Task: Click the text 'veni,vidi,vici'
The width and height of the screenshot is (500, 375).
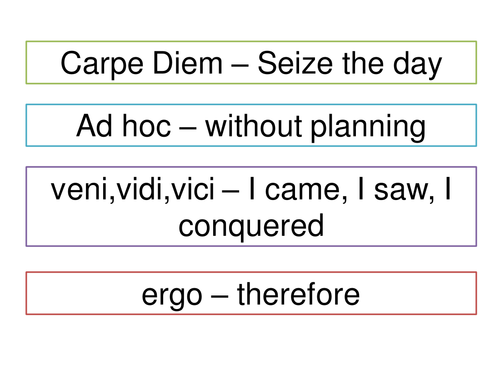Action: 132,189
